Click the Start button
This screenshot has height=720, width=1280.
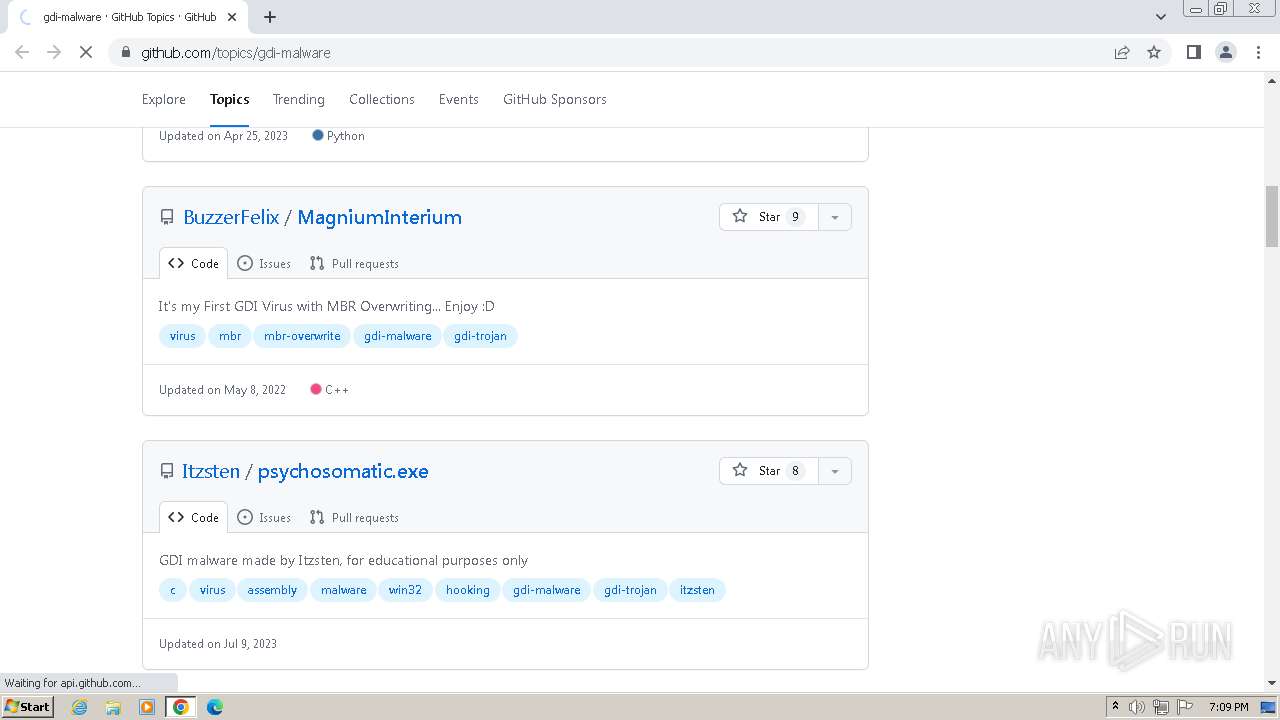[28, 707]
